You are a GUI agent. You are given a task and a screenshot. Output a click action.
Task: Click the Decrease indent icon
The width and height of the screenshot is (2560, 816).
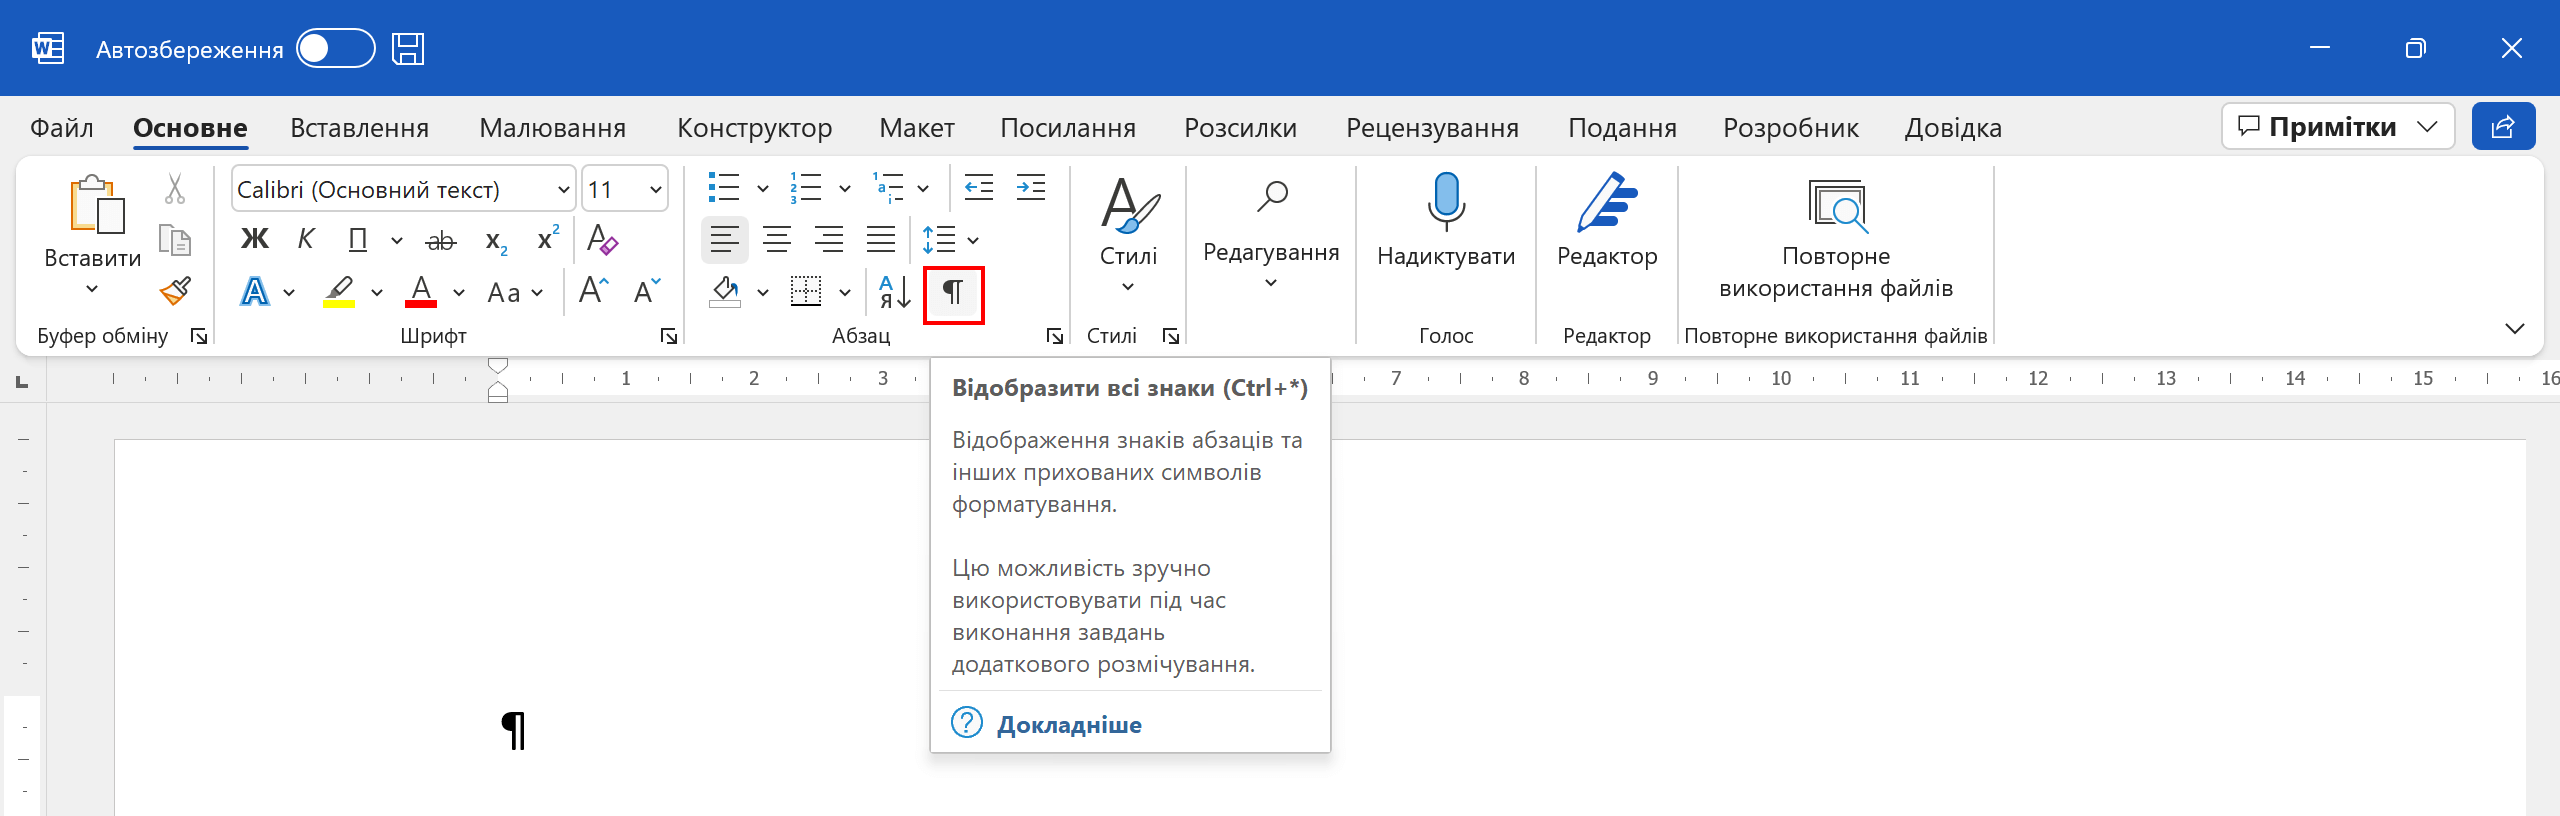979,187
